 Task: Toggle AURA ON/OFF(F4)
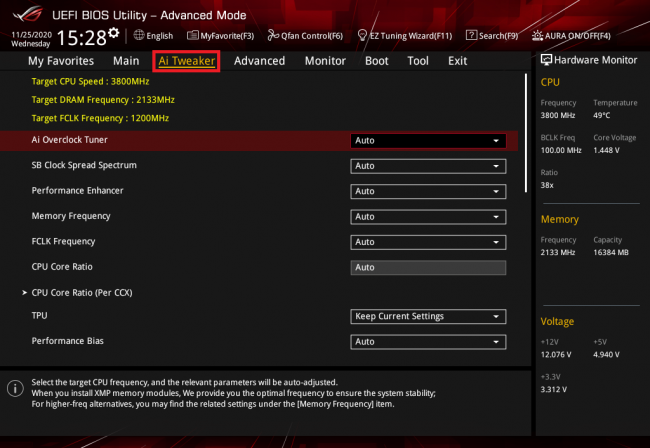point(571,36)
